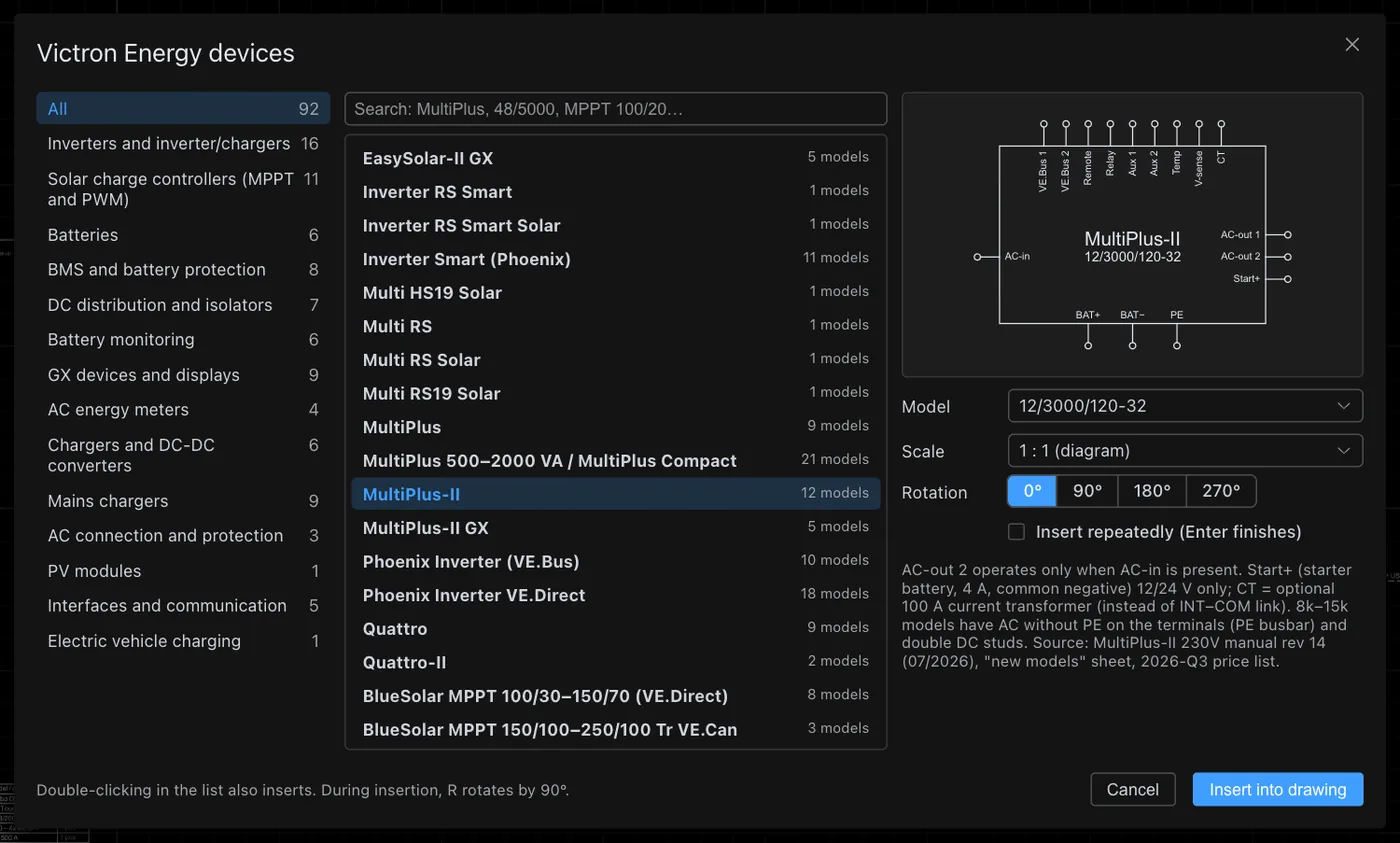
Task: Pick Inverter RS Smart Solar row
Action: tap(616, 225)
